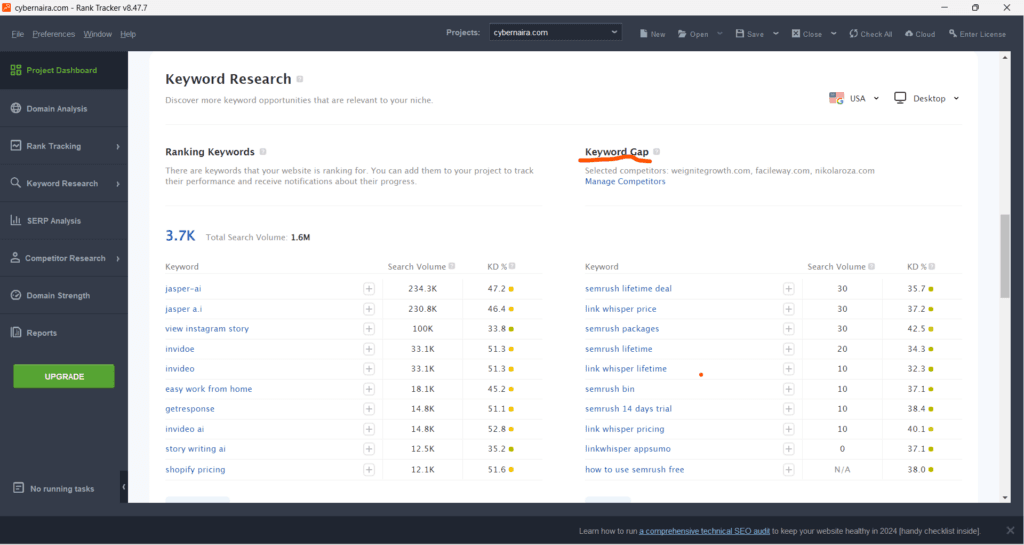Open the Window menu

[x=97, y=34]
